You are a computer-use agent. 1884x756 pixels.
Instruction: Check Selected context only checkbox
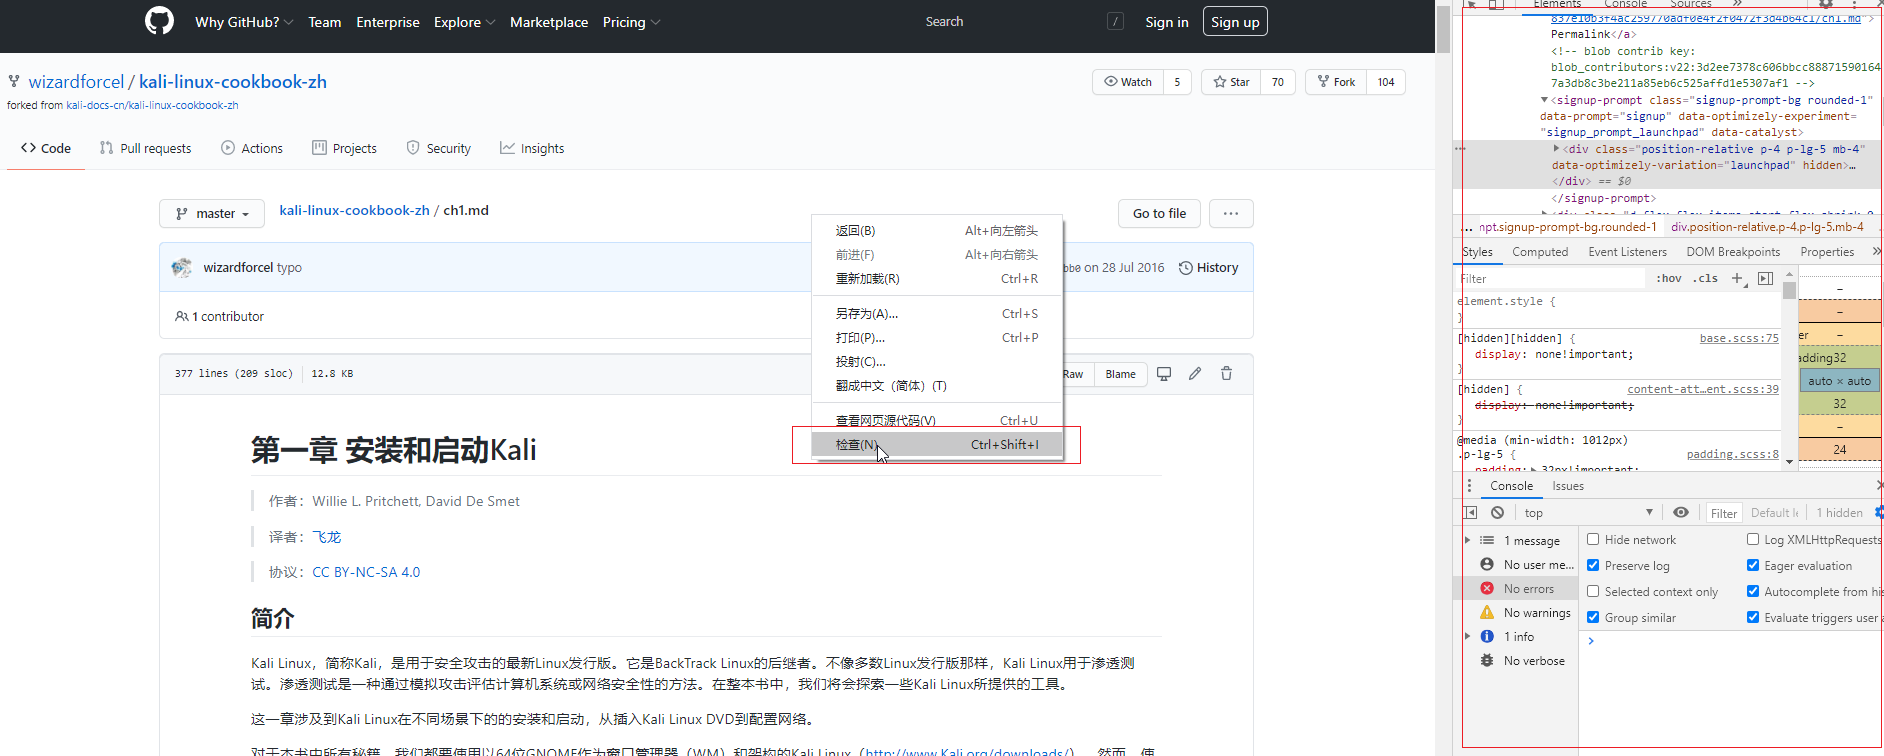coord(1593,592)
